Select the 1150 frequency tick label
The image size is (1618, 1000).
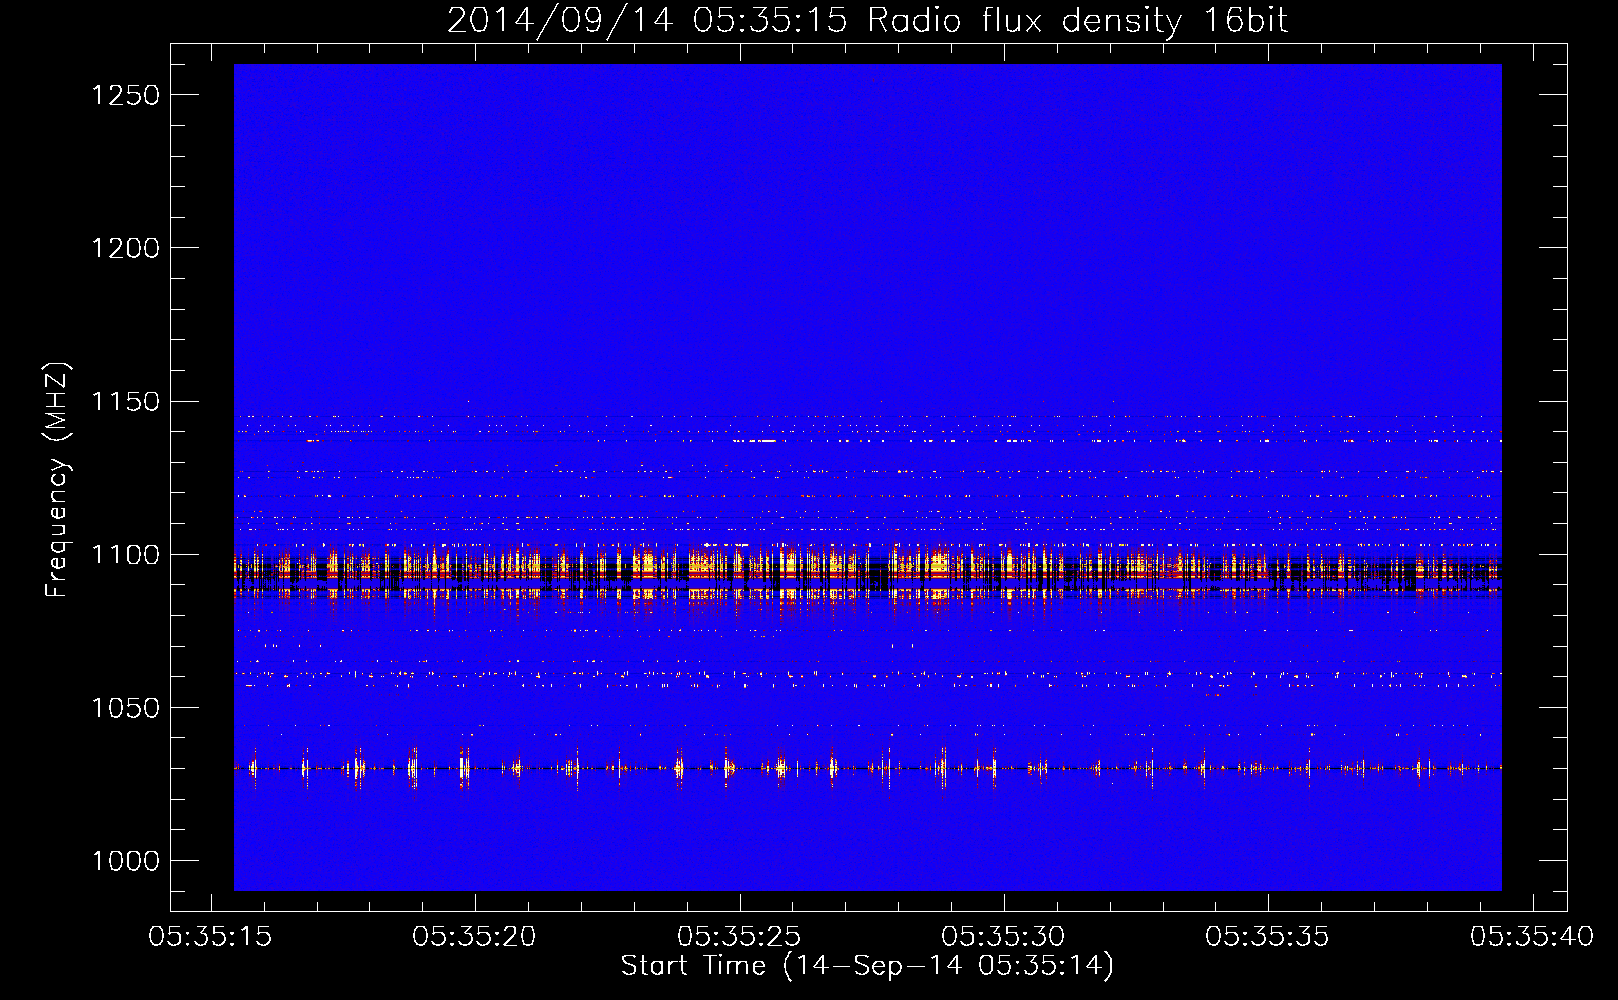point(126,402)
